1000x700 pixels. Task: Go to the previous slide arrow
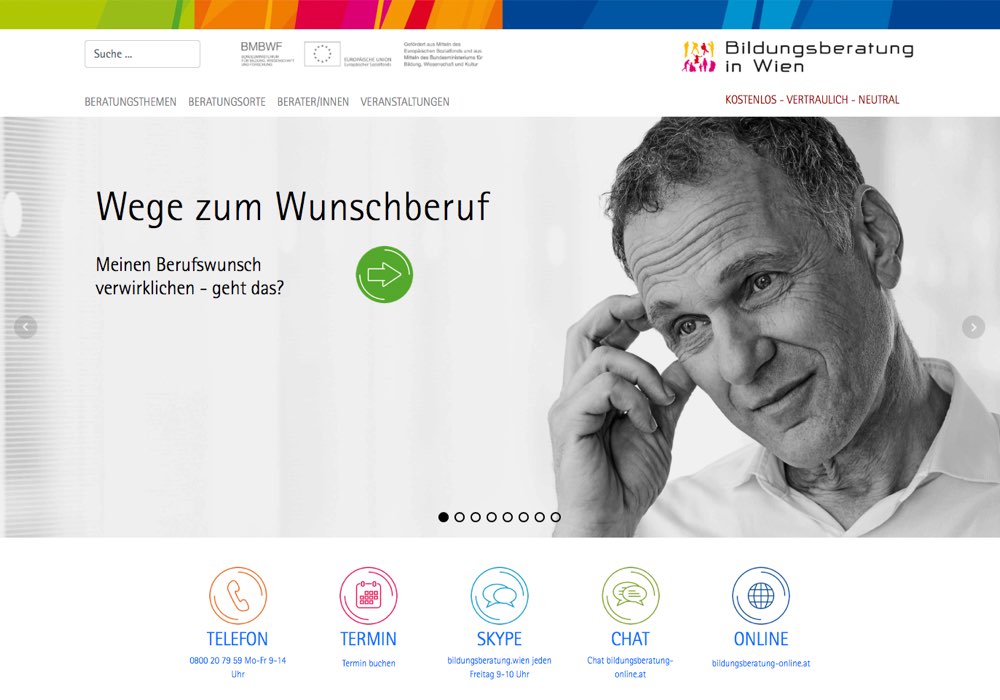click(x=26, y=327)
